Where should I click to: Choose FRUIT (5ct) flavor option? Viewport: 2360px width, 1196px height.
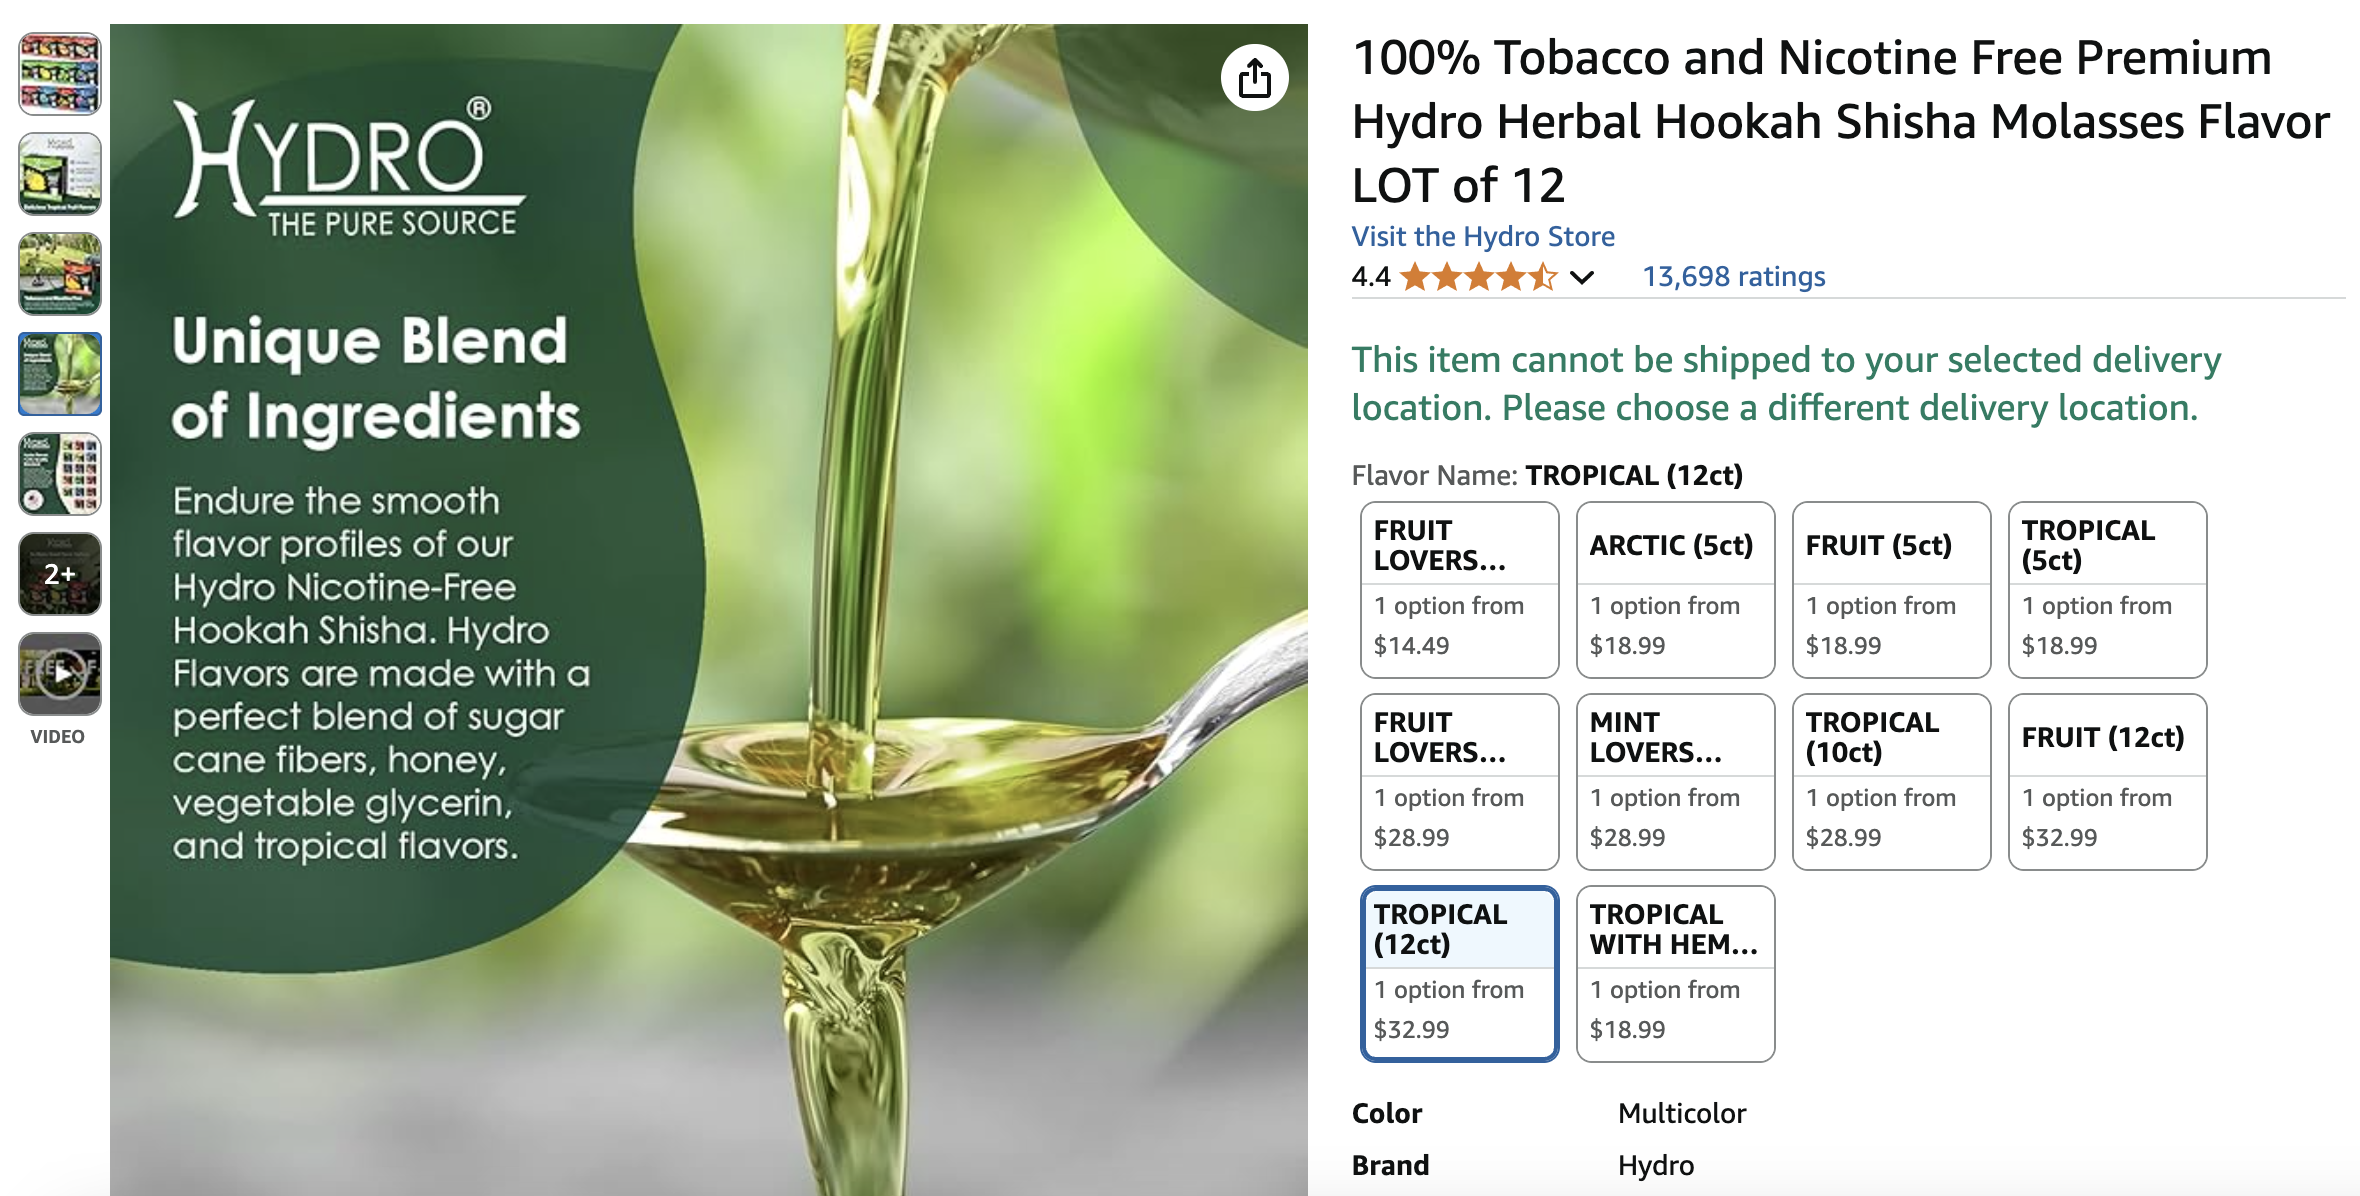click(1891, 590)
